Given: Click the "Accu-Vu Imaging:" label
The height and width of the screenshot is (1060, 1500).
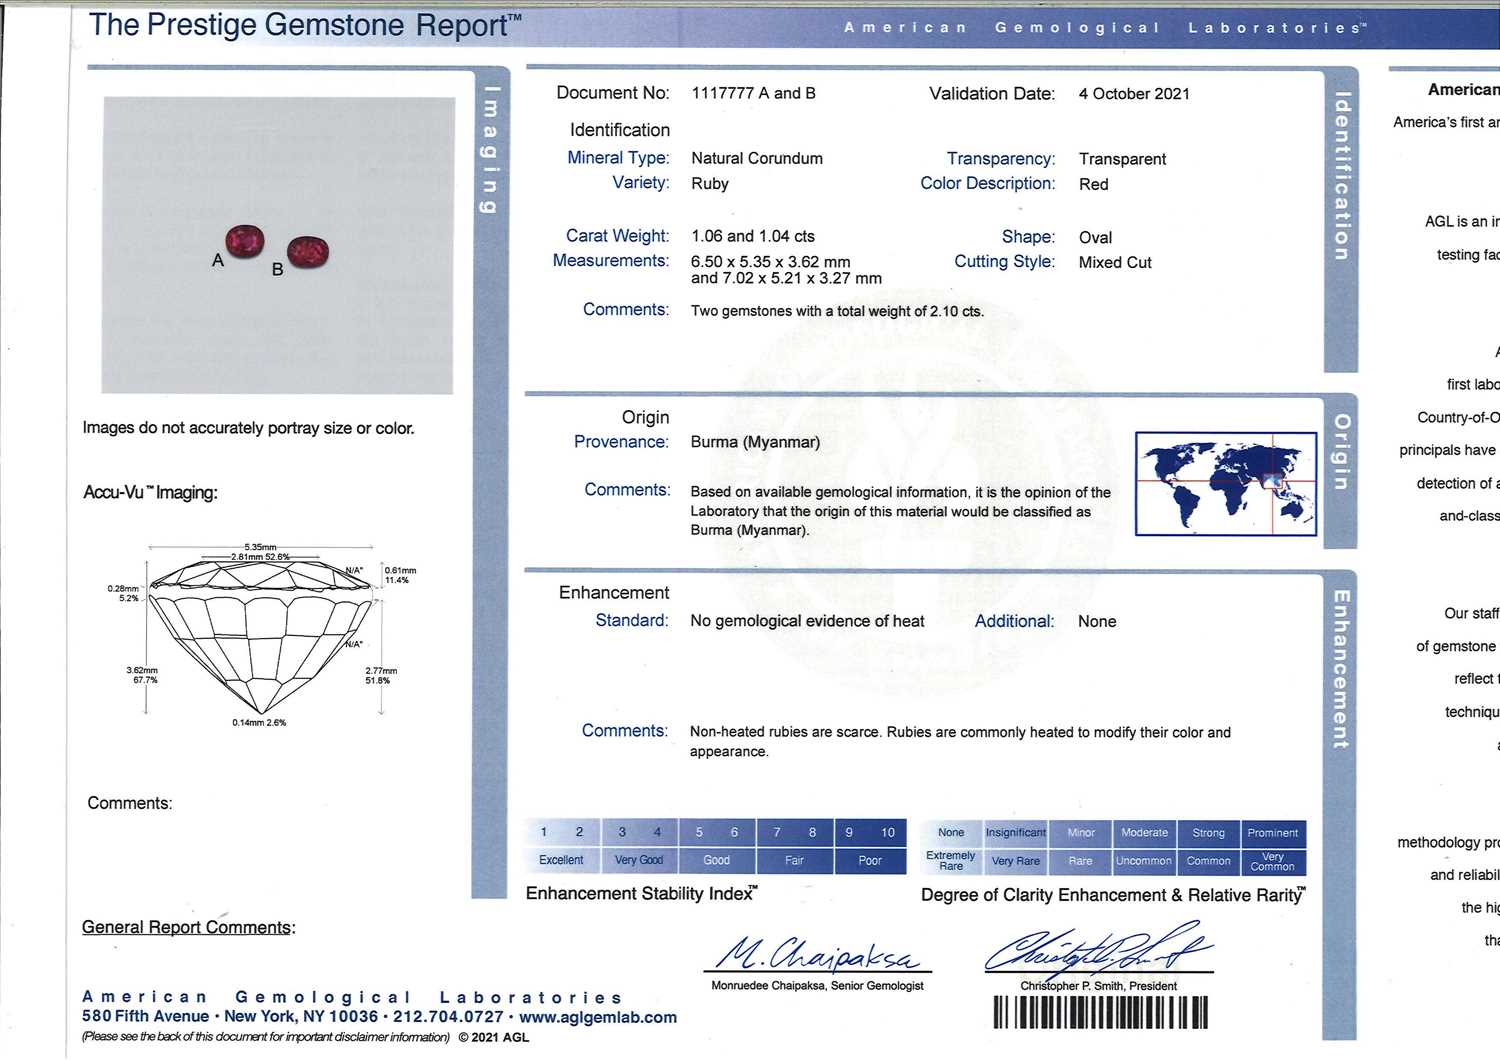Looking at the screenshot, I should [x=150, y=492].
